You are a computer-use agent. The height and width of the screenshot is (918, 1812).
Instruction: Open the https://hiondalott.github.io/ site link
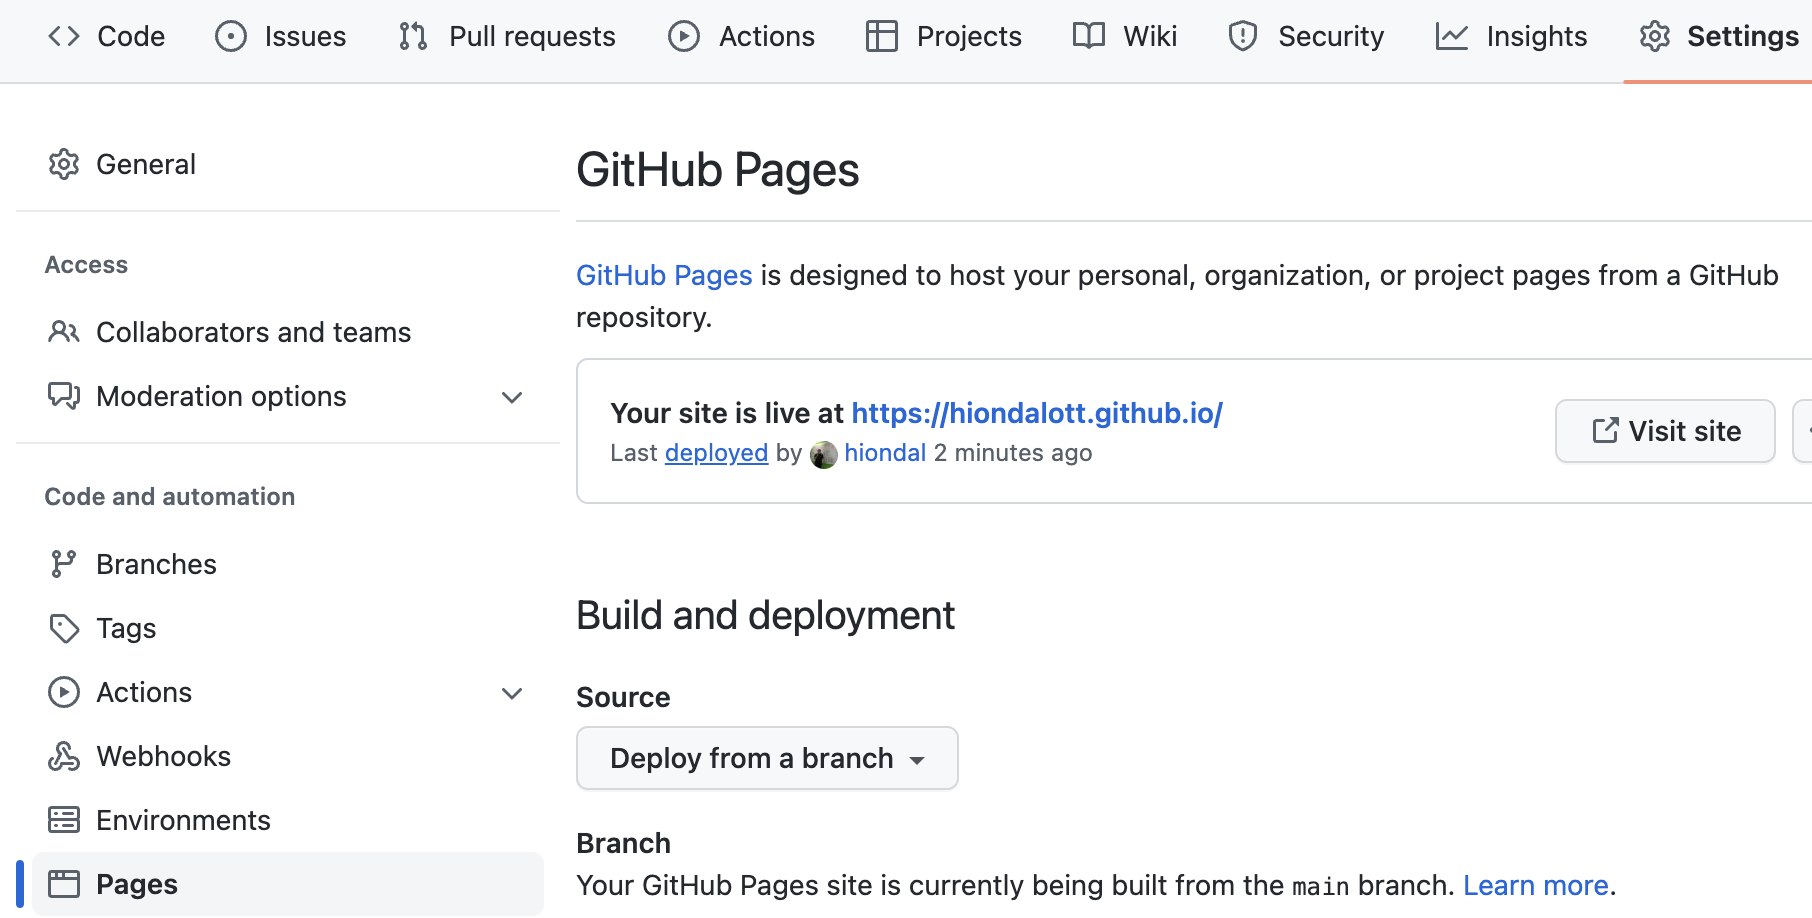(x=1037, y=413)
